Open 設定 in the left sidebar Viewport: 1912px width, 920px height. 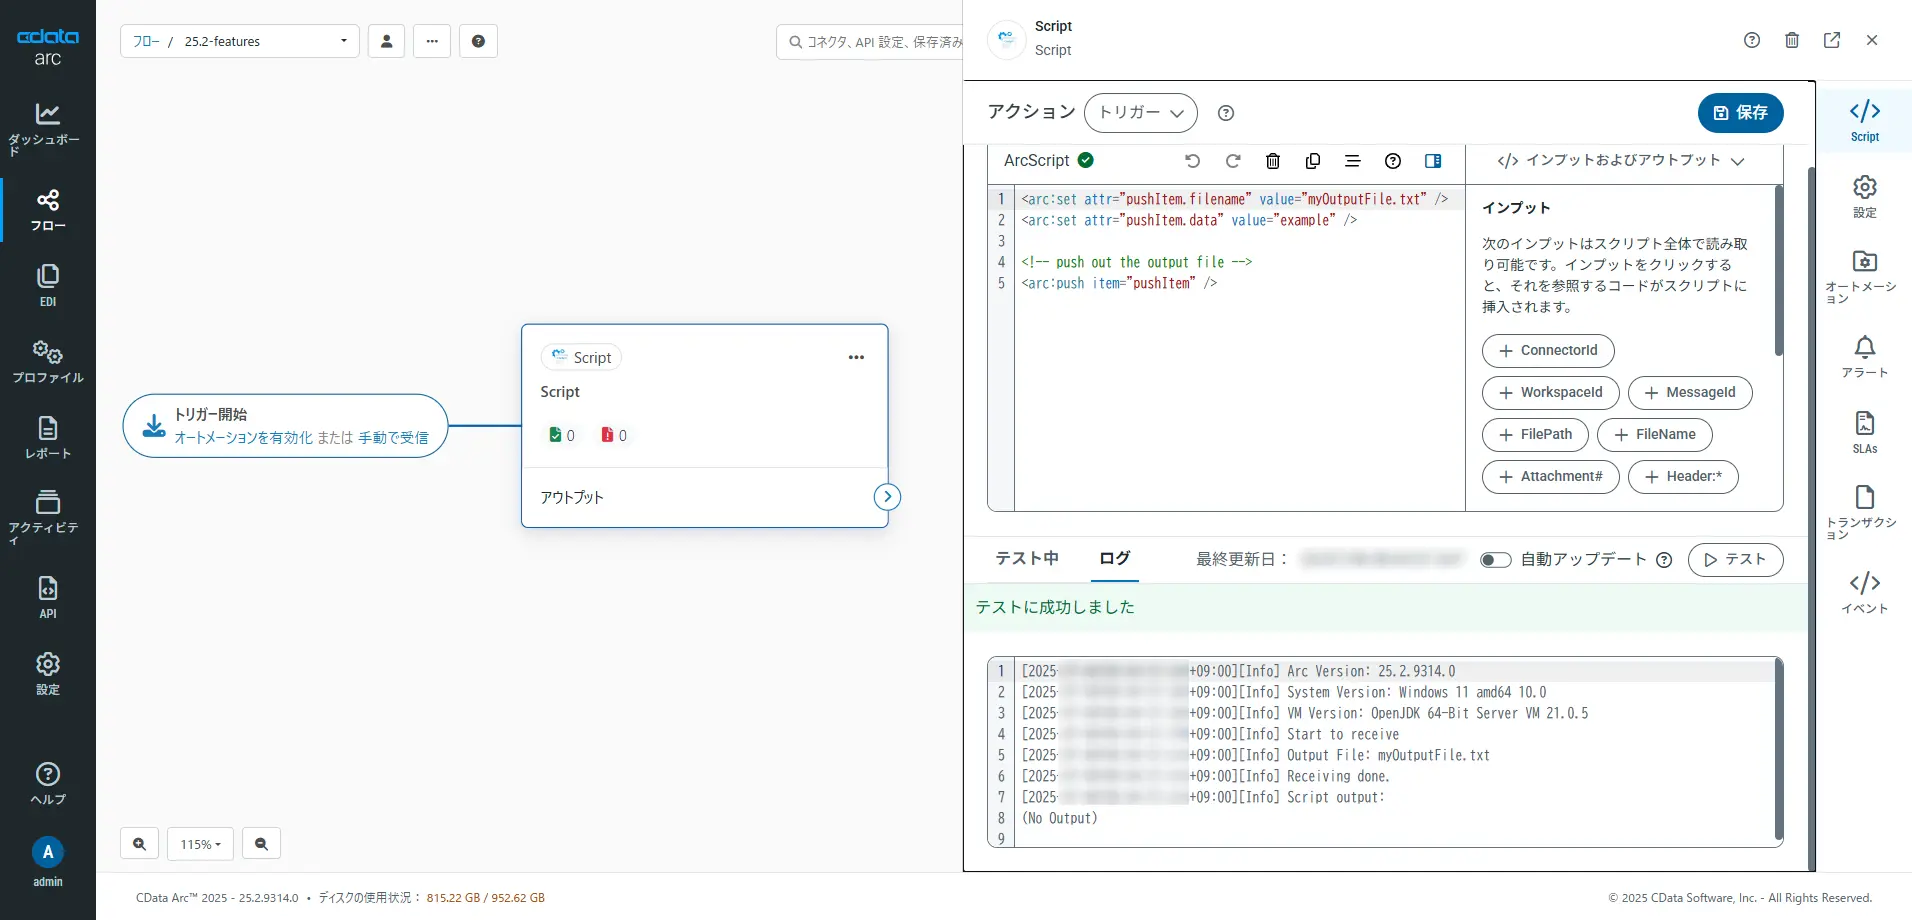(47, 673)
